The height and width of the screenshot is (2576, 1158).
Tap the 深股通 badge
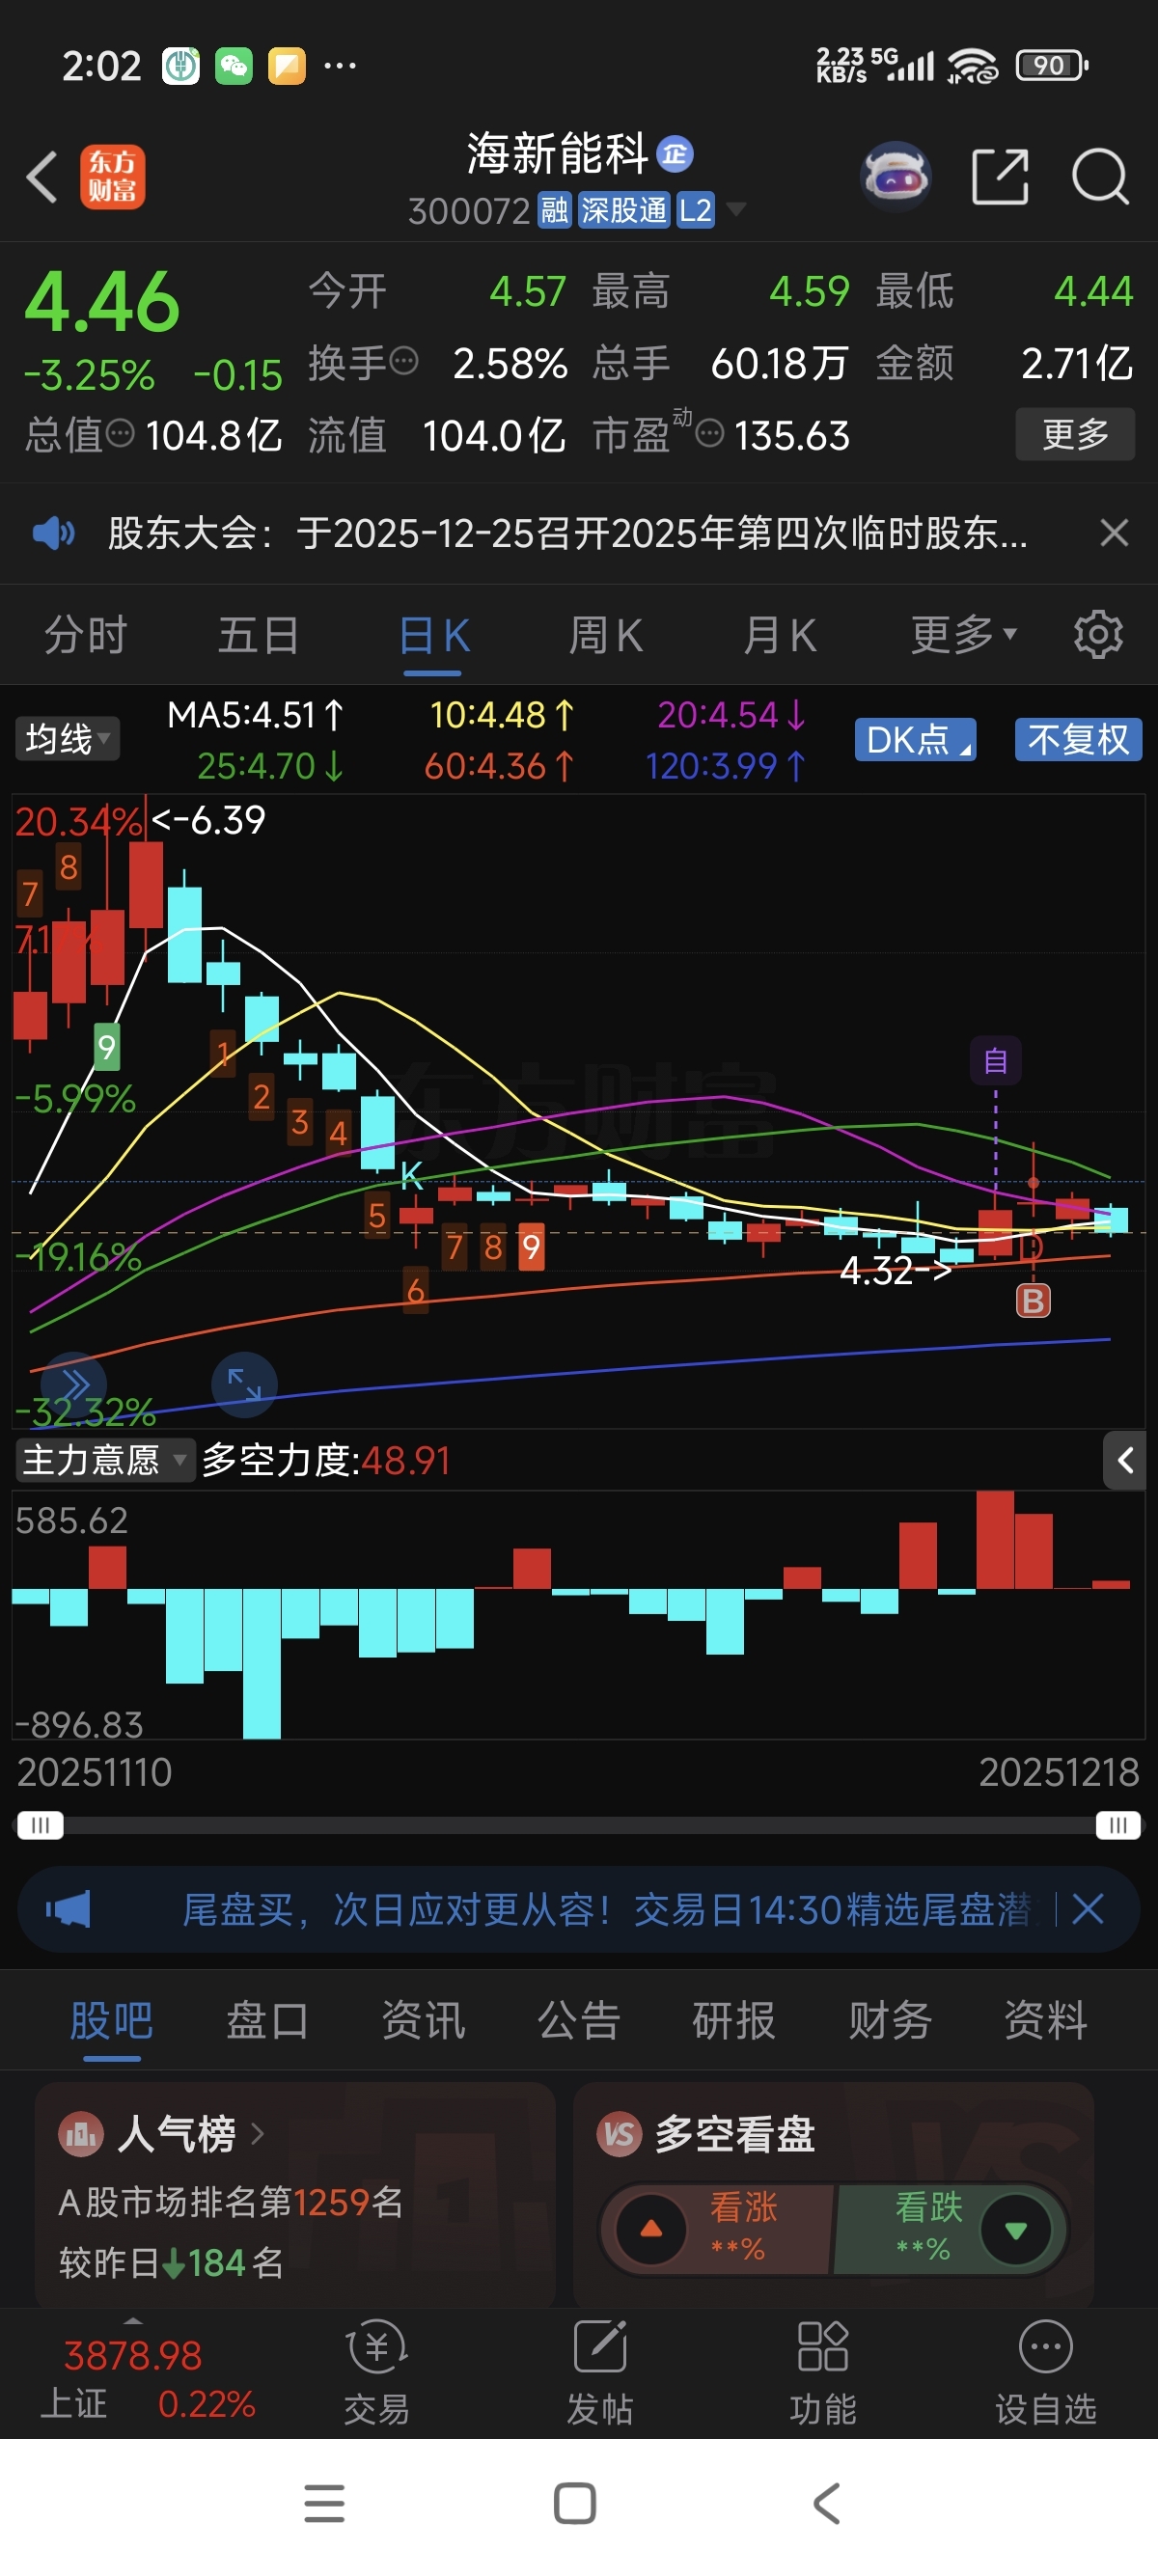[x=624, y=210]
